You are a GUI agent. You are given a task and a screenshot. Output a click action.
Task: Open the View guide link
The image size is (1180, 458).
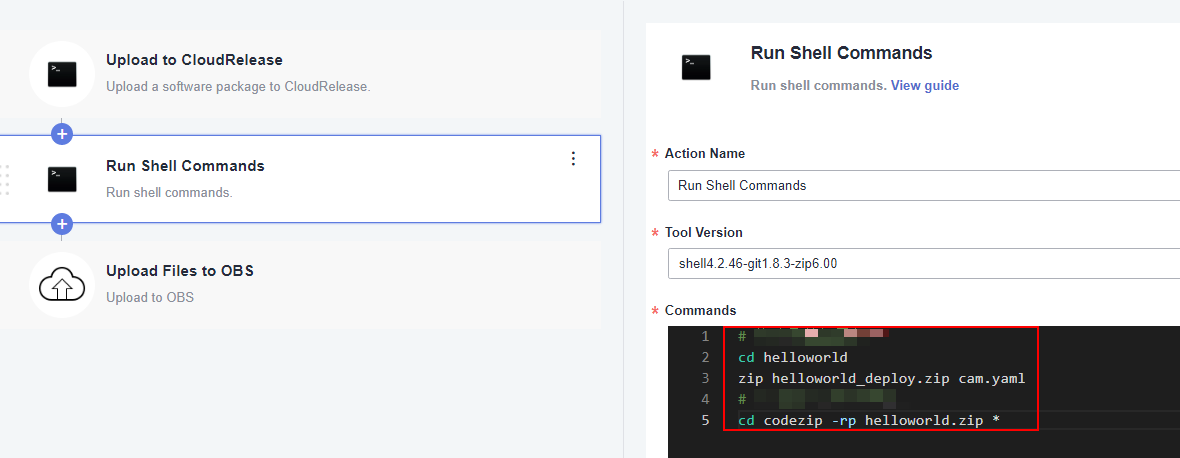coord(924,86)
